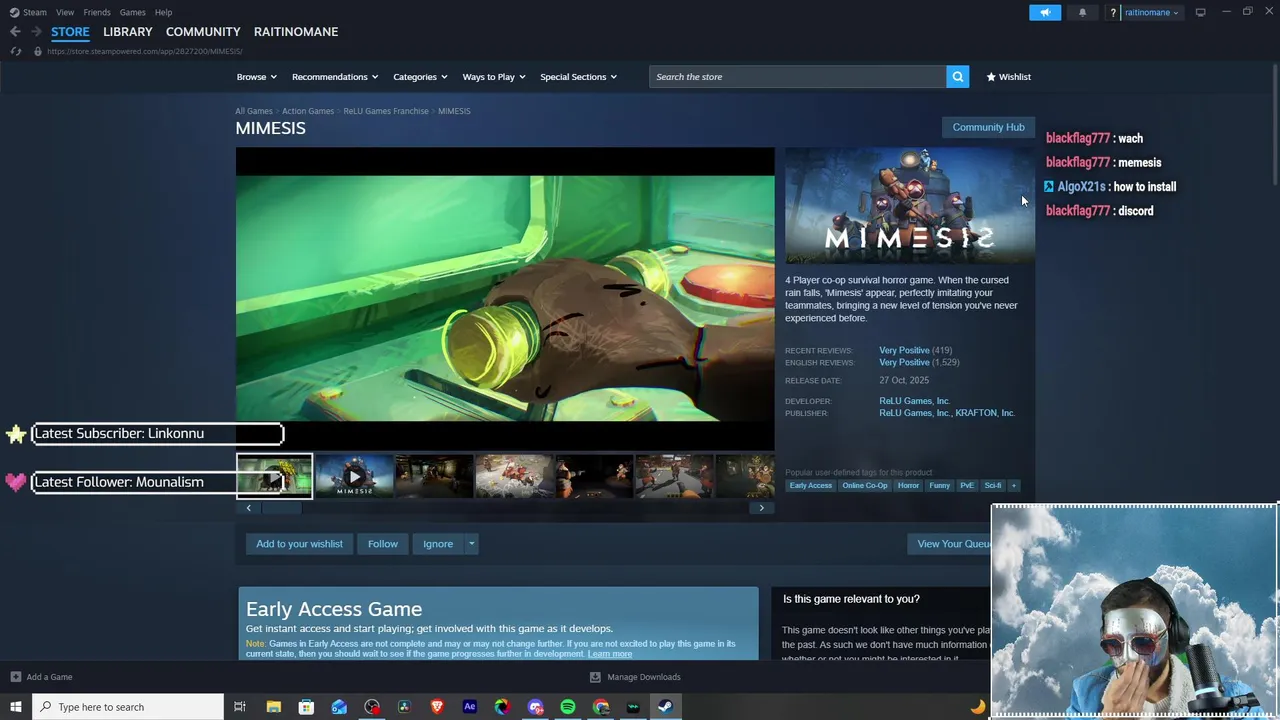The width and height of the screenshot is (1280, 720).
Task: Click the question-mark profile avatar
Action: tap(1113, 13)
